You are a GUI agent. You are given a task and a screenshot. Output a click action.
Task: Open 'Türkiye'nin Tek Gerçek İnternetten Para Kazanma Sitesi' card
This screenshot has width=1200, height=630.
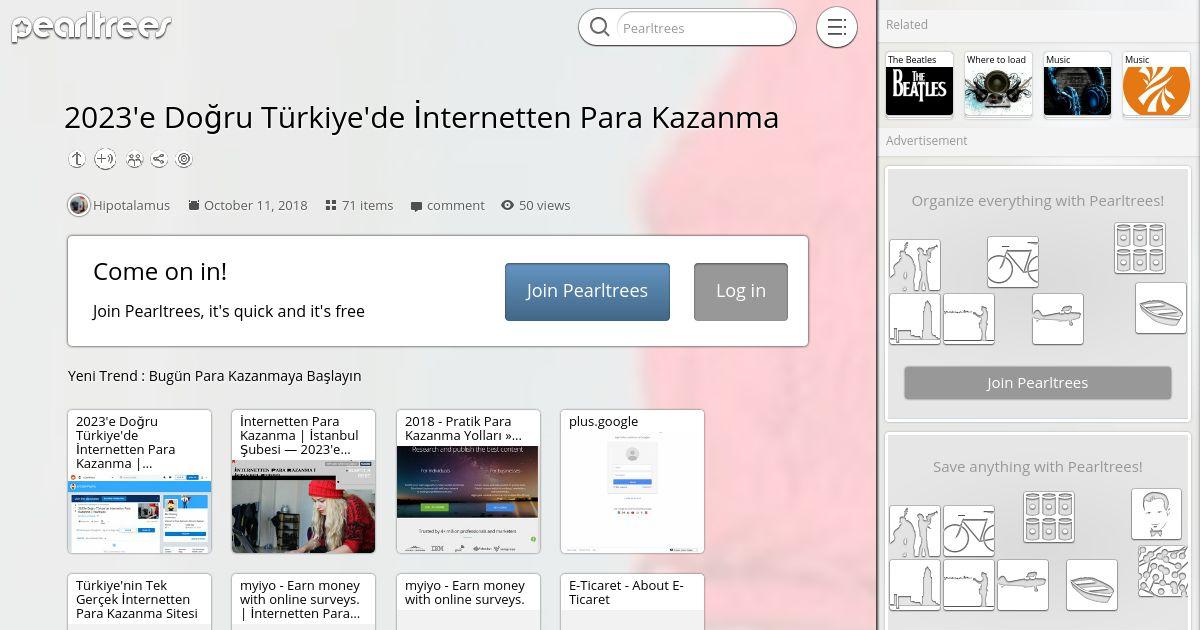pyautogui.click(x=139, y=601)
